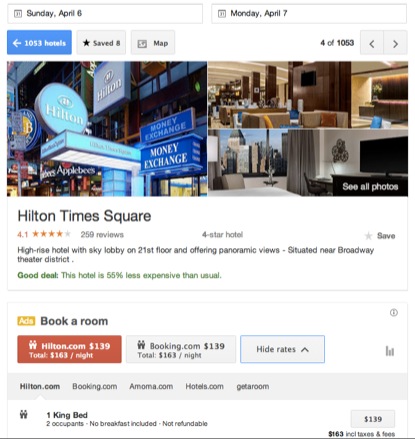This screenshot has height=439, width=415.
Task: Open the check-in date calendar icon
Action: [18, 14]
